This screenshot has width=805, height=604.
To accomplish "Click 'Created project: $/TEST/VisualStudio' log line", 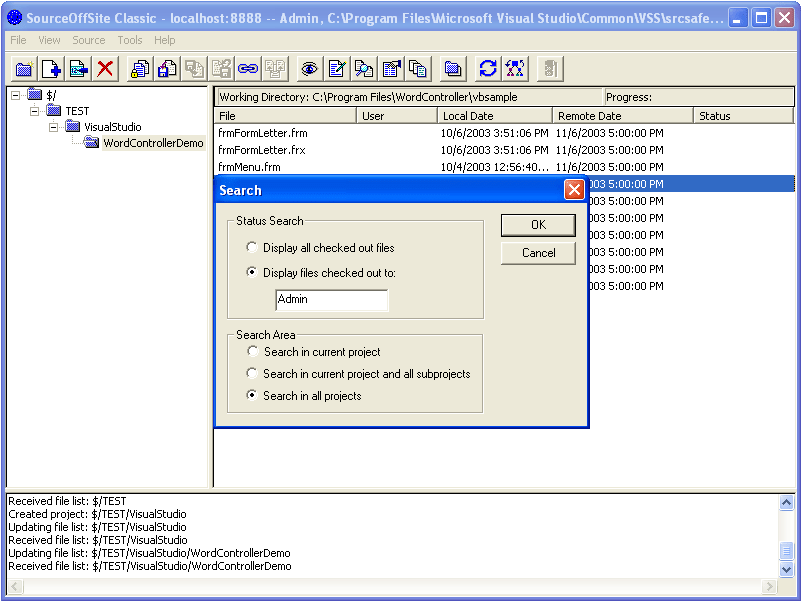I will coord(98,514).
